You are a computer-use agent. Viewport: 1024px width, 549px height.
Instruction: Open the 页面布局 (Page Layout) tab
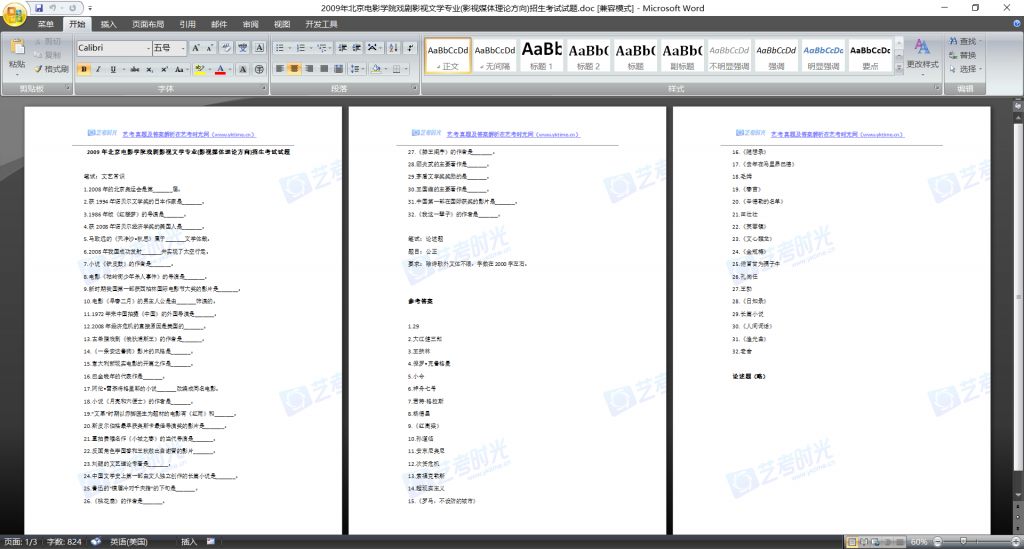(x=147, y=24)
